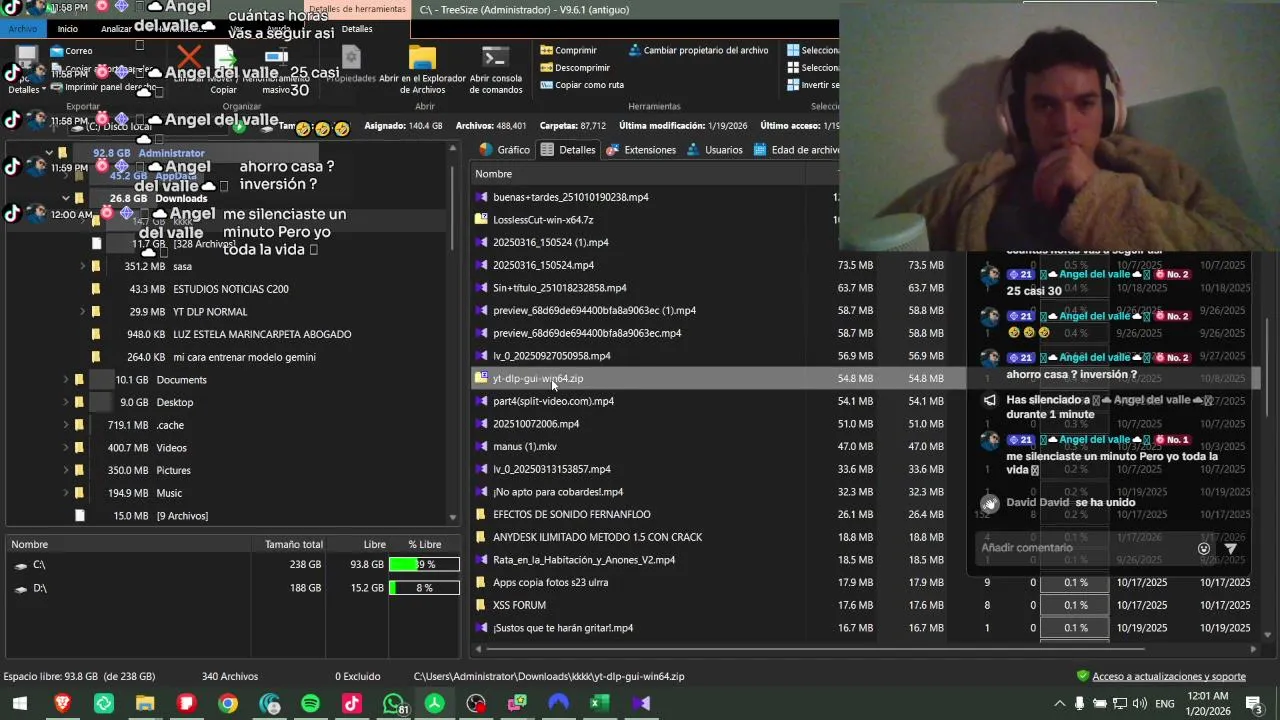Select EFECTOS DE SONIDO FERNANFLOO folder

pyautogui.click(x=571, y=515)
